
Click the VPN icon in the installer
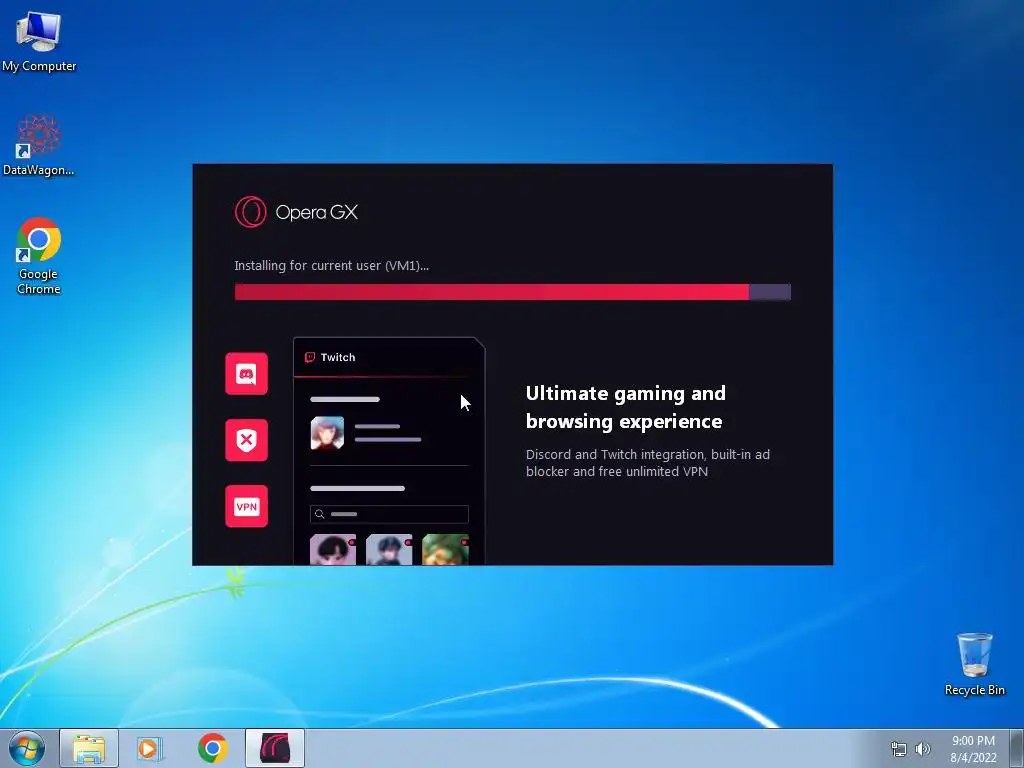click(x=246, y=506)
